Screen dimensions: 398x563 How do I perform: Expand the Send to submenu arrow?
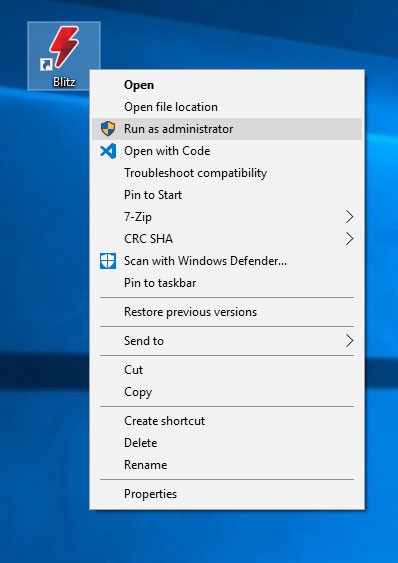pyautogui.click(x=350, y=341)
